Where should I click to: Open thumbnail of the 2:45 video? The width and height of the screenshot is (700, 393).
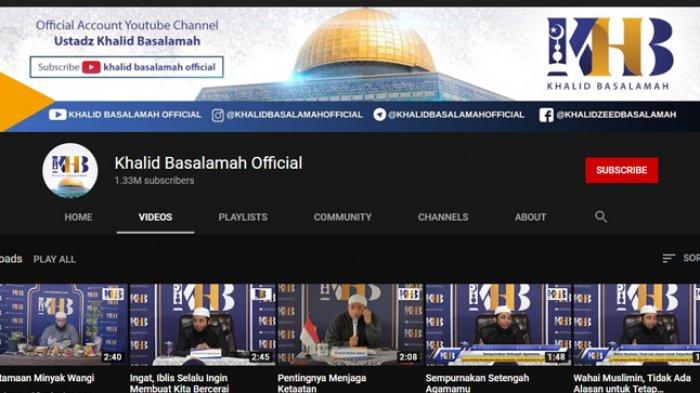click(202, 324)
